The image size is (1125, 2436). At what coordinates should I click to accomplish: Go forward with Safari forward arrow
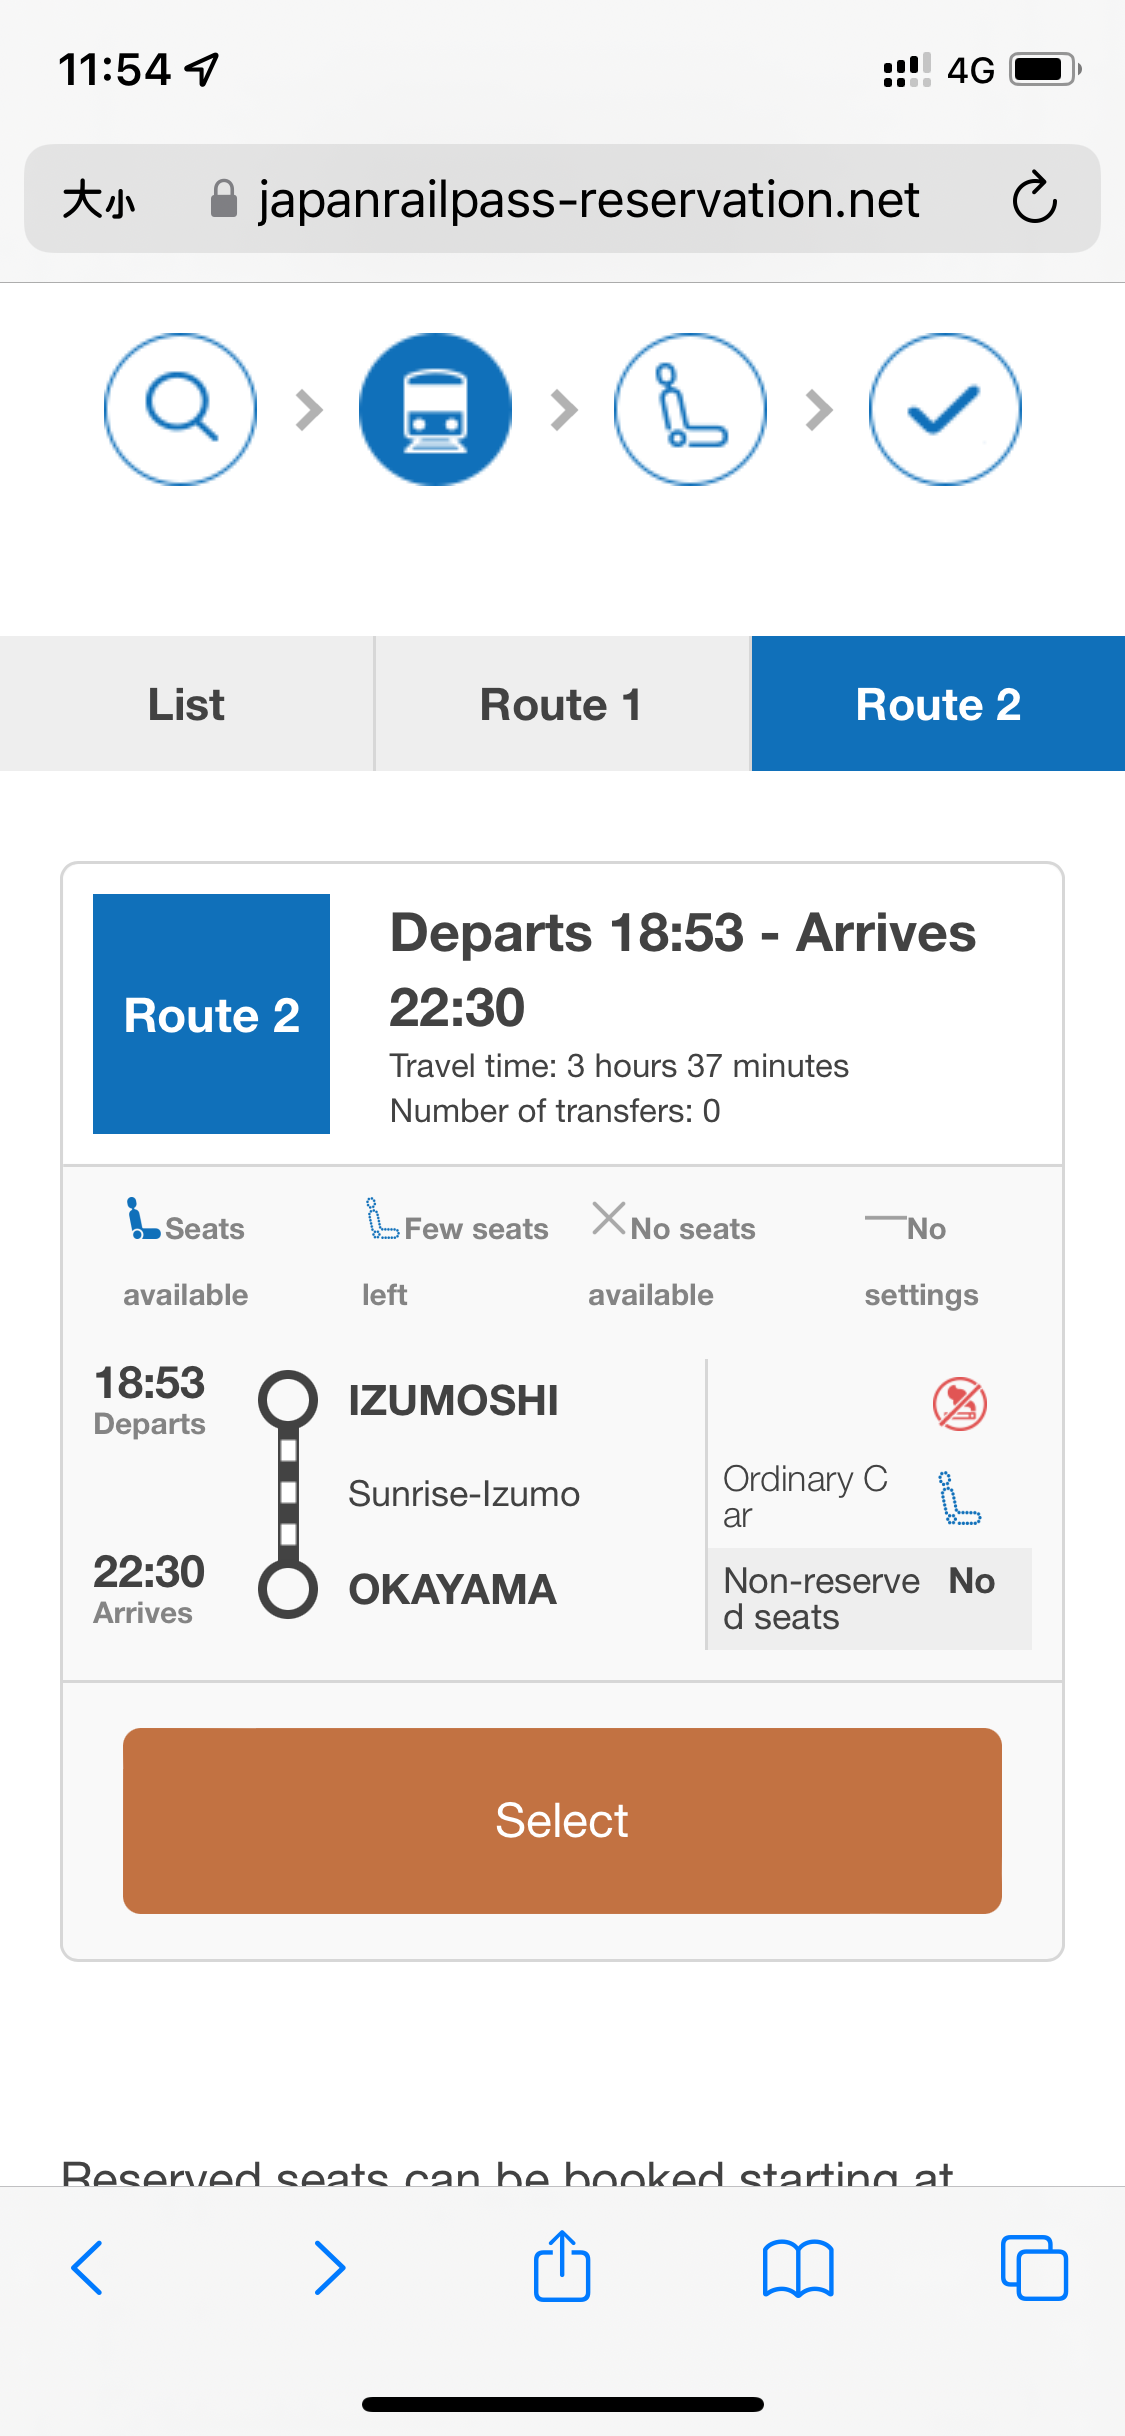[x=329, y=2268]
